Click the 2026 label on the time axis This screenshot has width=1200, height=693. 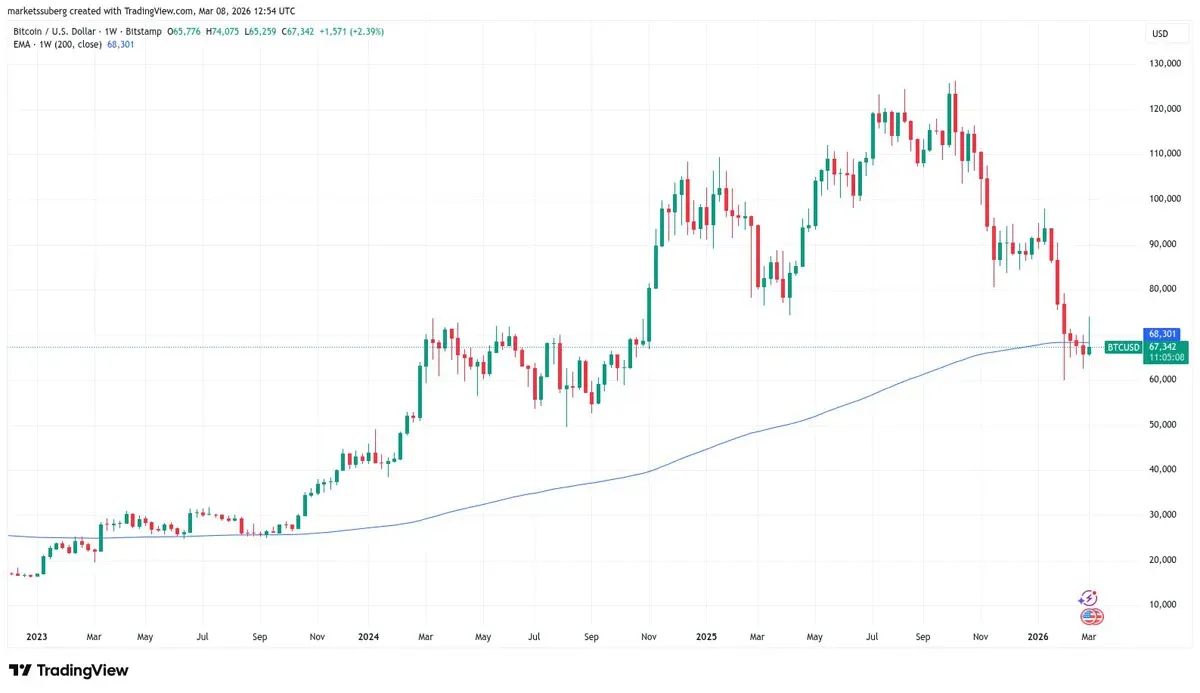[x=1038, y=636]
